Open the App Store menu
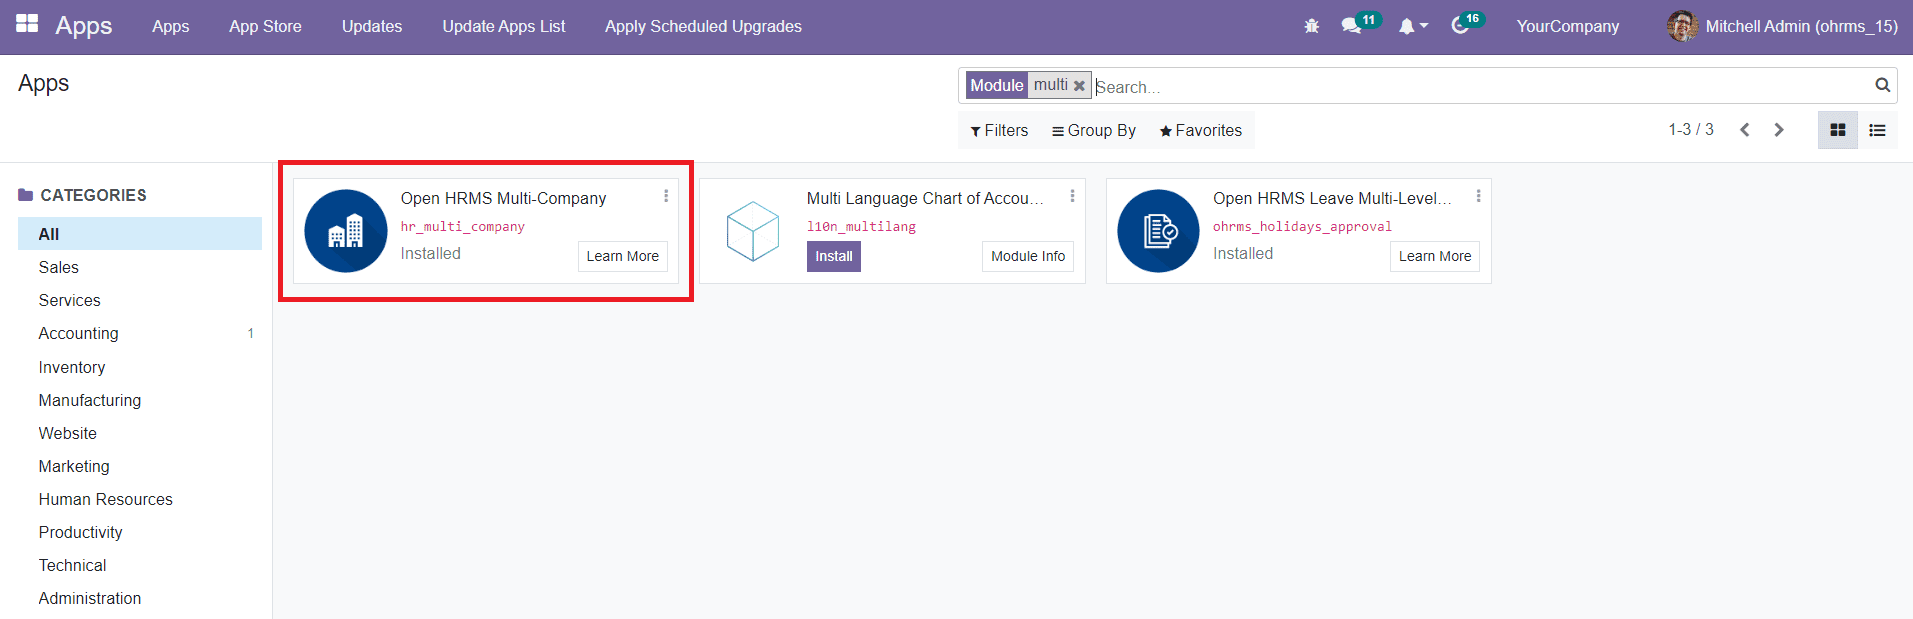This screenshot has height=619, width=1913. coord(265,27)
